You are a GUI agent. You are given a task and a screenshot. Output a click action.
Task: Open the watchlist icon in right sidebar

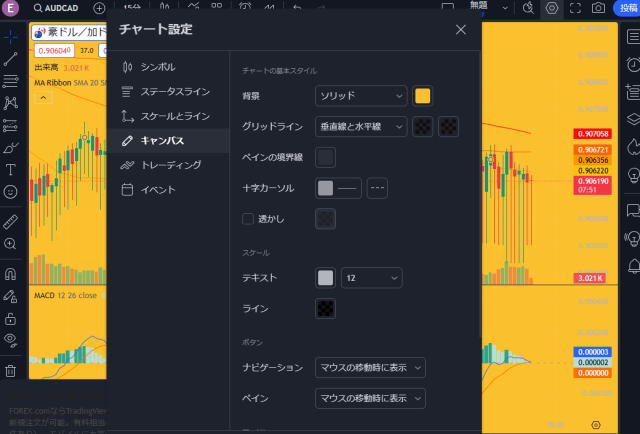click(x=633, y=37)
